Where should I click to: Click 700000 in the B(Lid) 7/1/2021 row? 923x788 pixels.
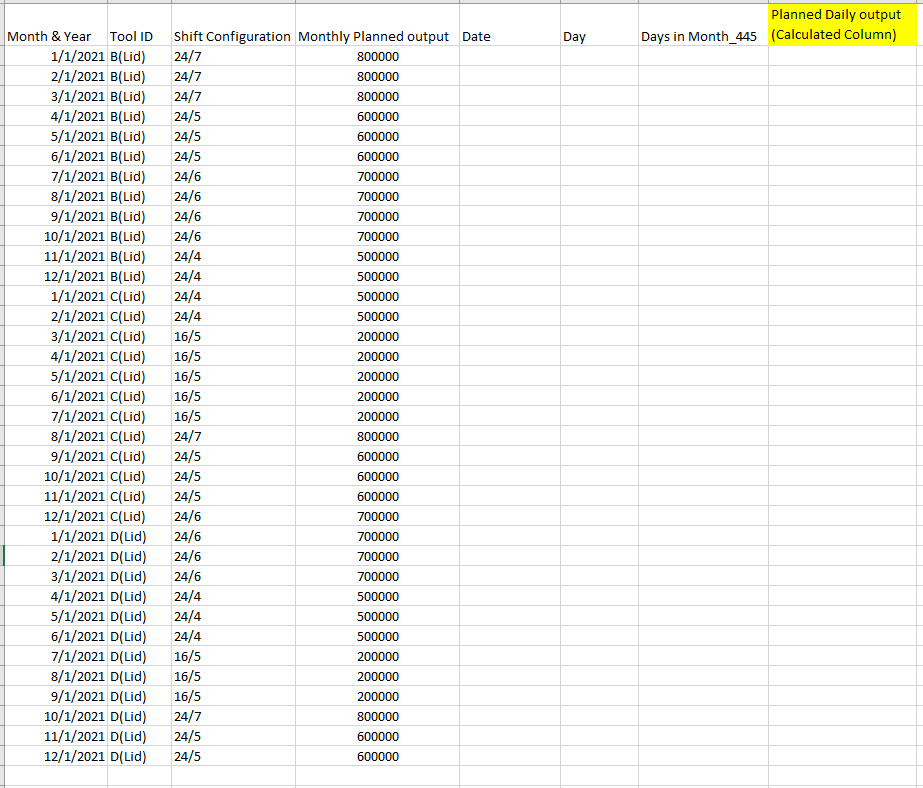[377, 177]
